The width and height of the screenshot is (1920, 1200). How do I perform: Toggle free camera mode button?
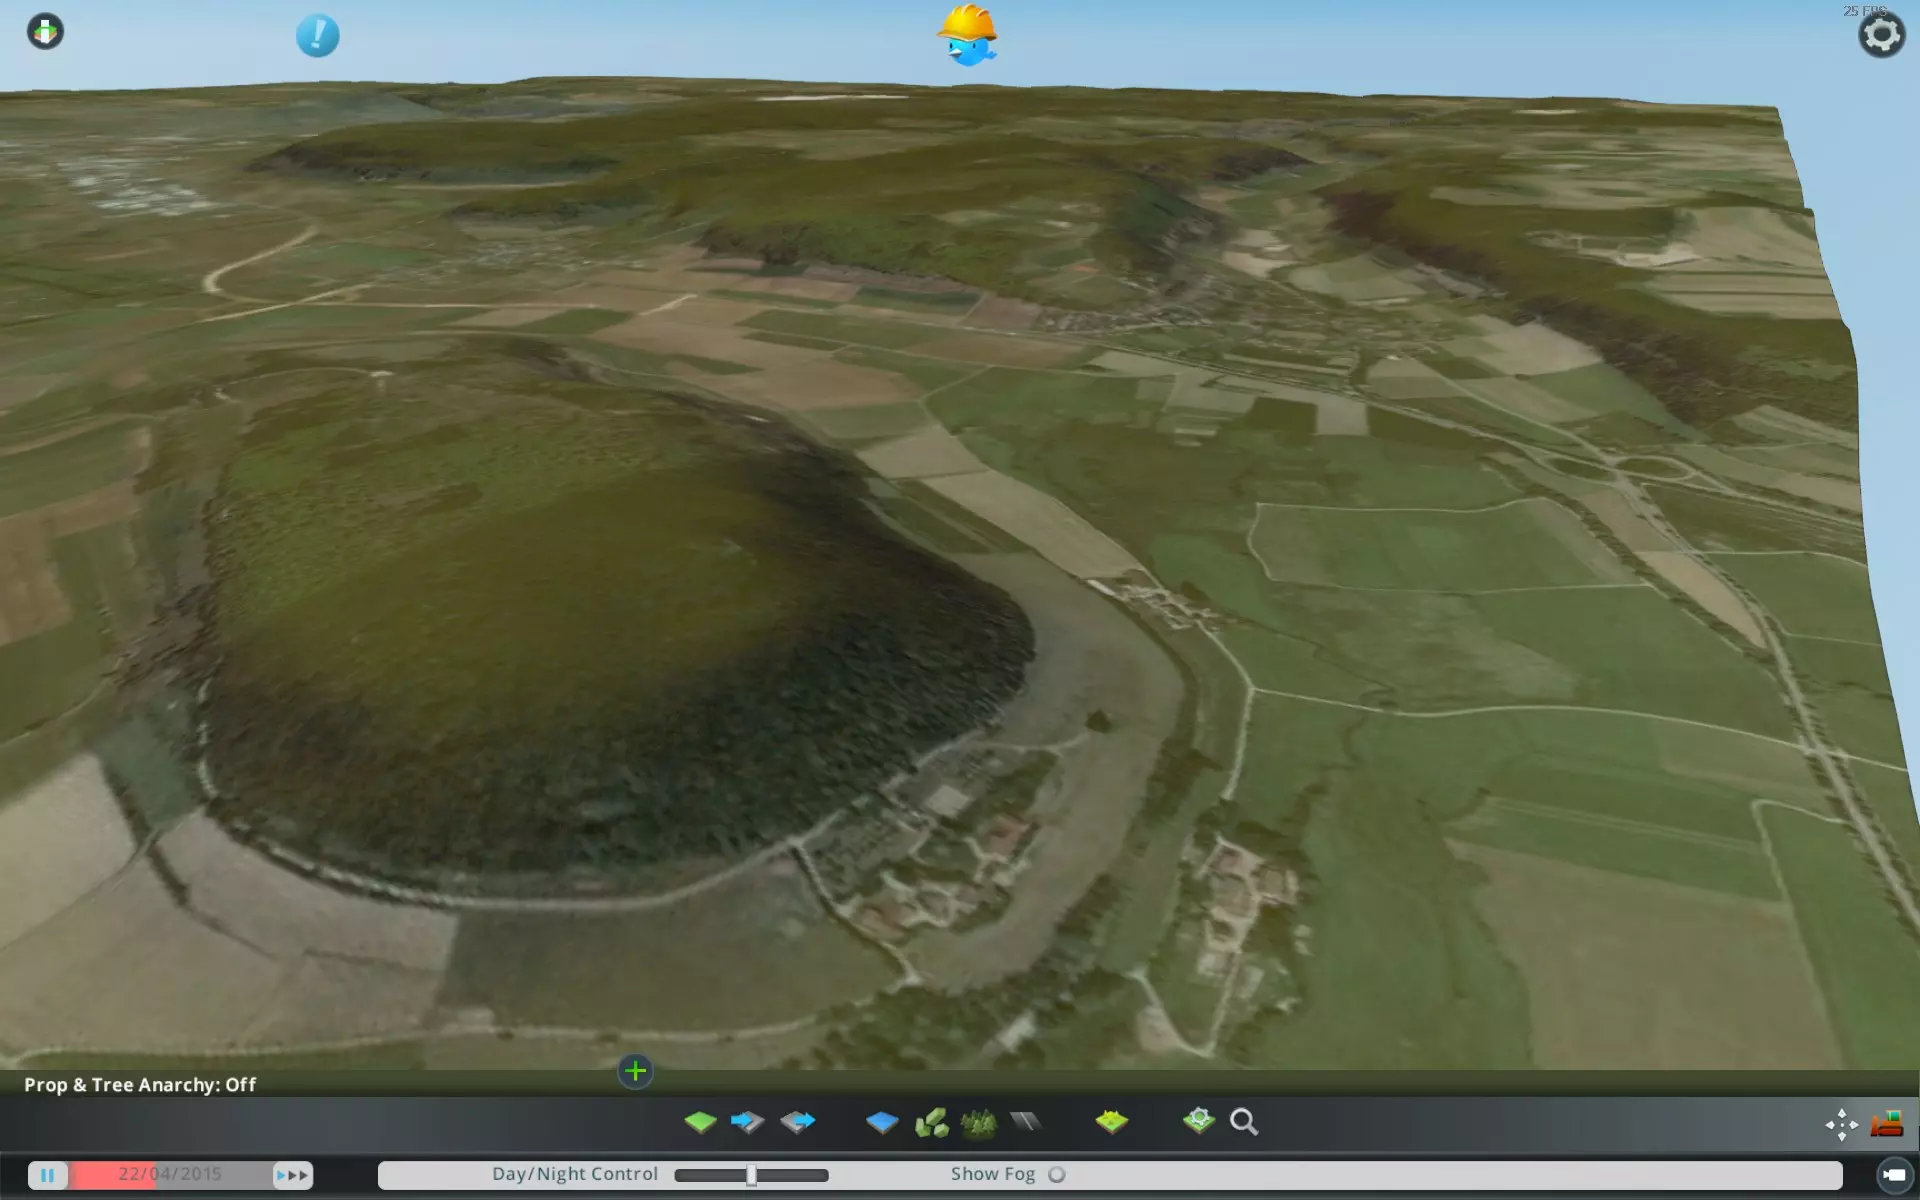pyautogui.click(x=1894, y=1175)
